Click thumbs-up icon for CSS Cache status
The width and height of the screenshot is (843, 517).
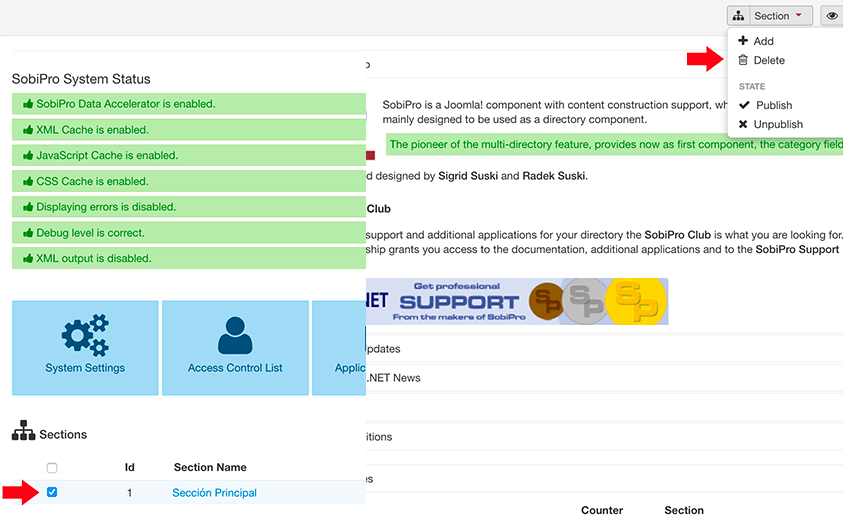pyautogui.click(x=28, y=181)
